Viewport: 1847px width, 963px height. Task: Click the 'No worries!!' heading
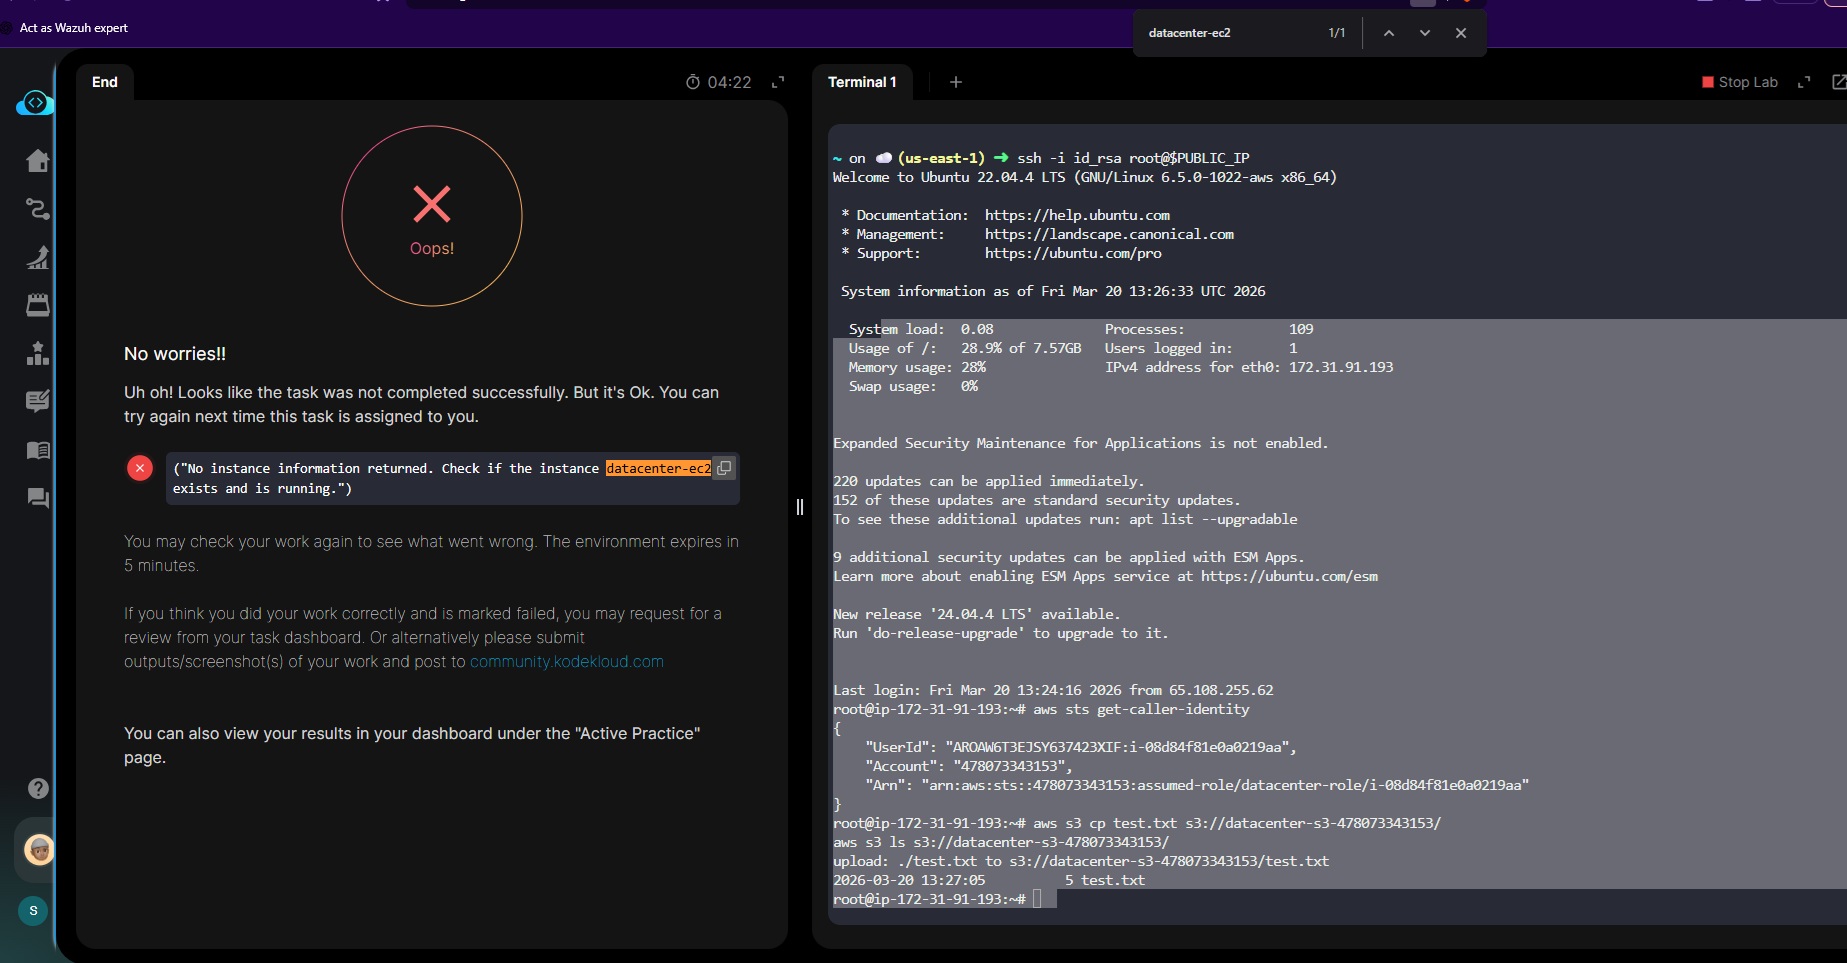175,354
